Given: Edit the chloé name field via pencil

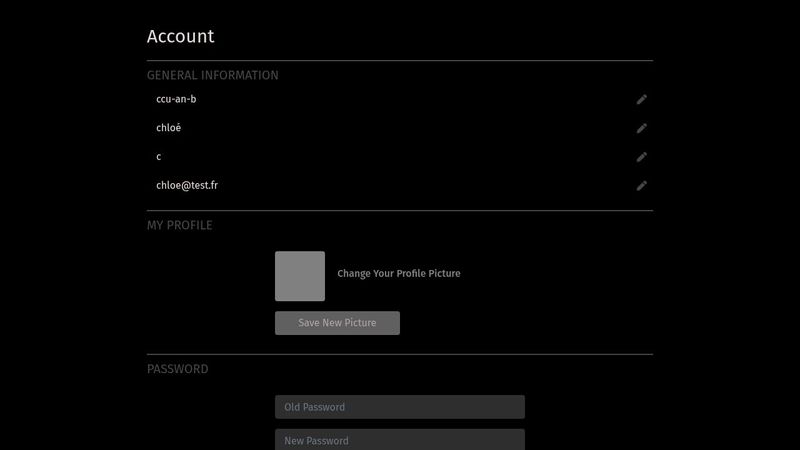Looking at the screenshot, I should click(x=642, y=128).
